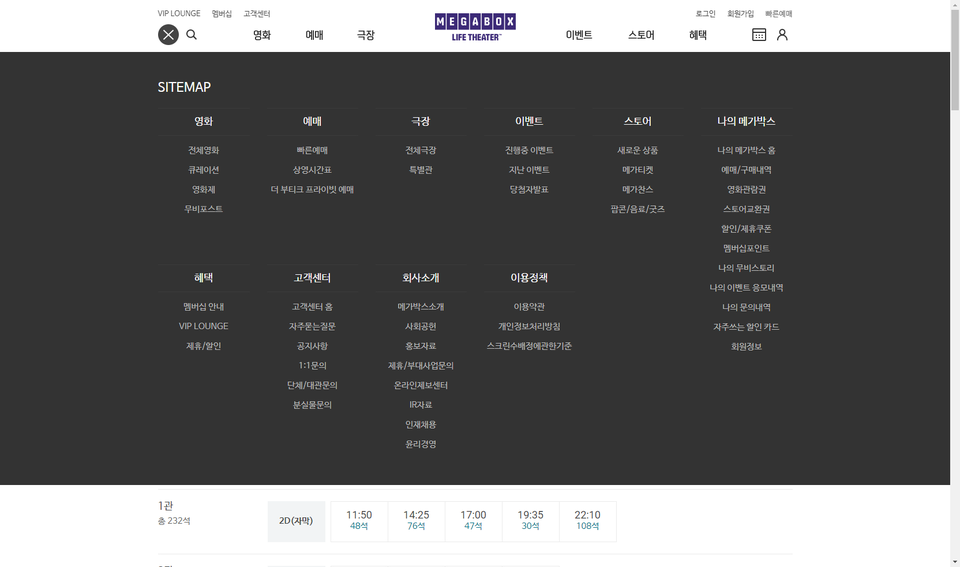960x567 pixels.
Task: Open 자주묻는질문 under 고객센터
Action: 312,326
